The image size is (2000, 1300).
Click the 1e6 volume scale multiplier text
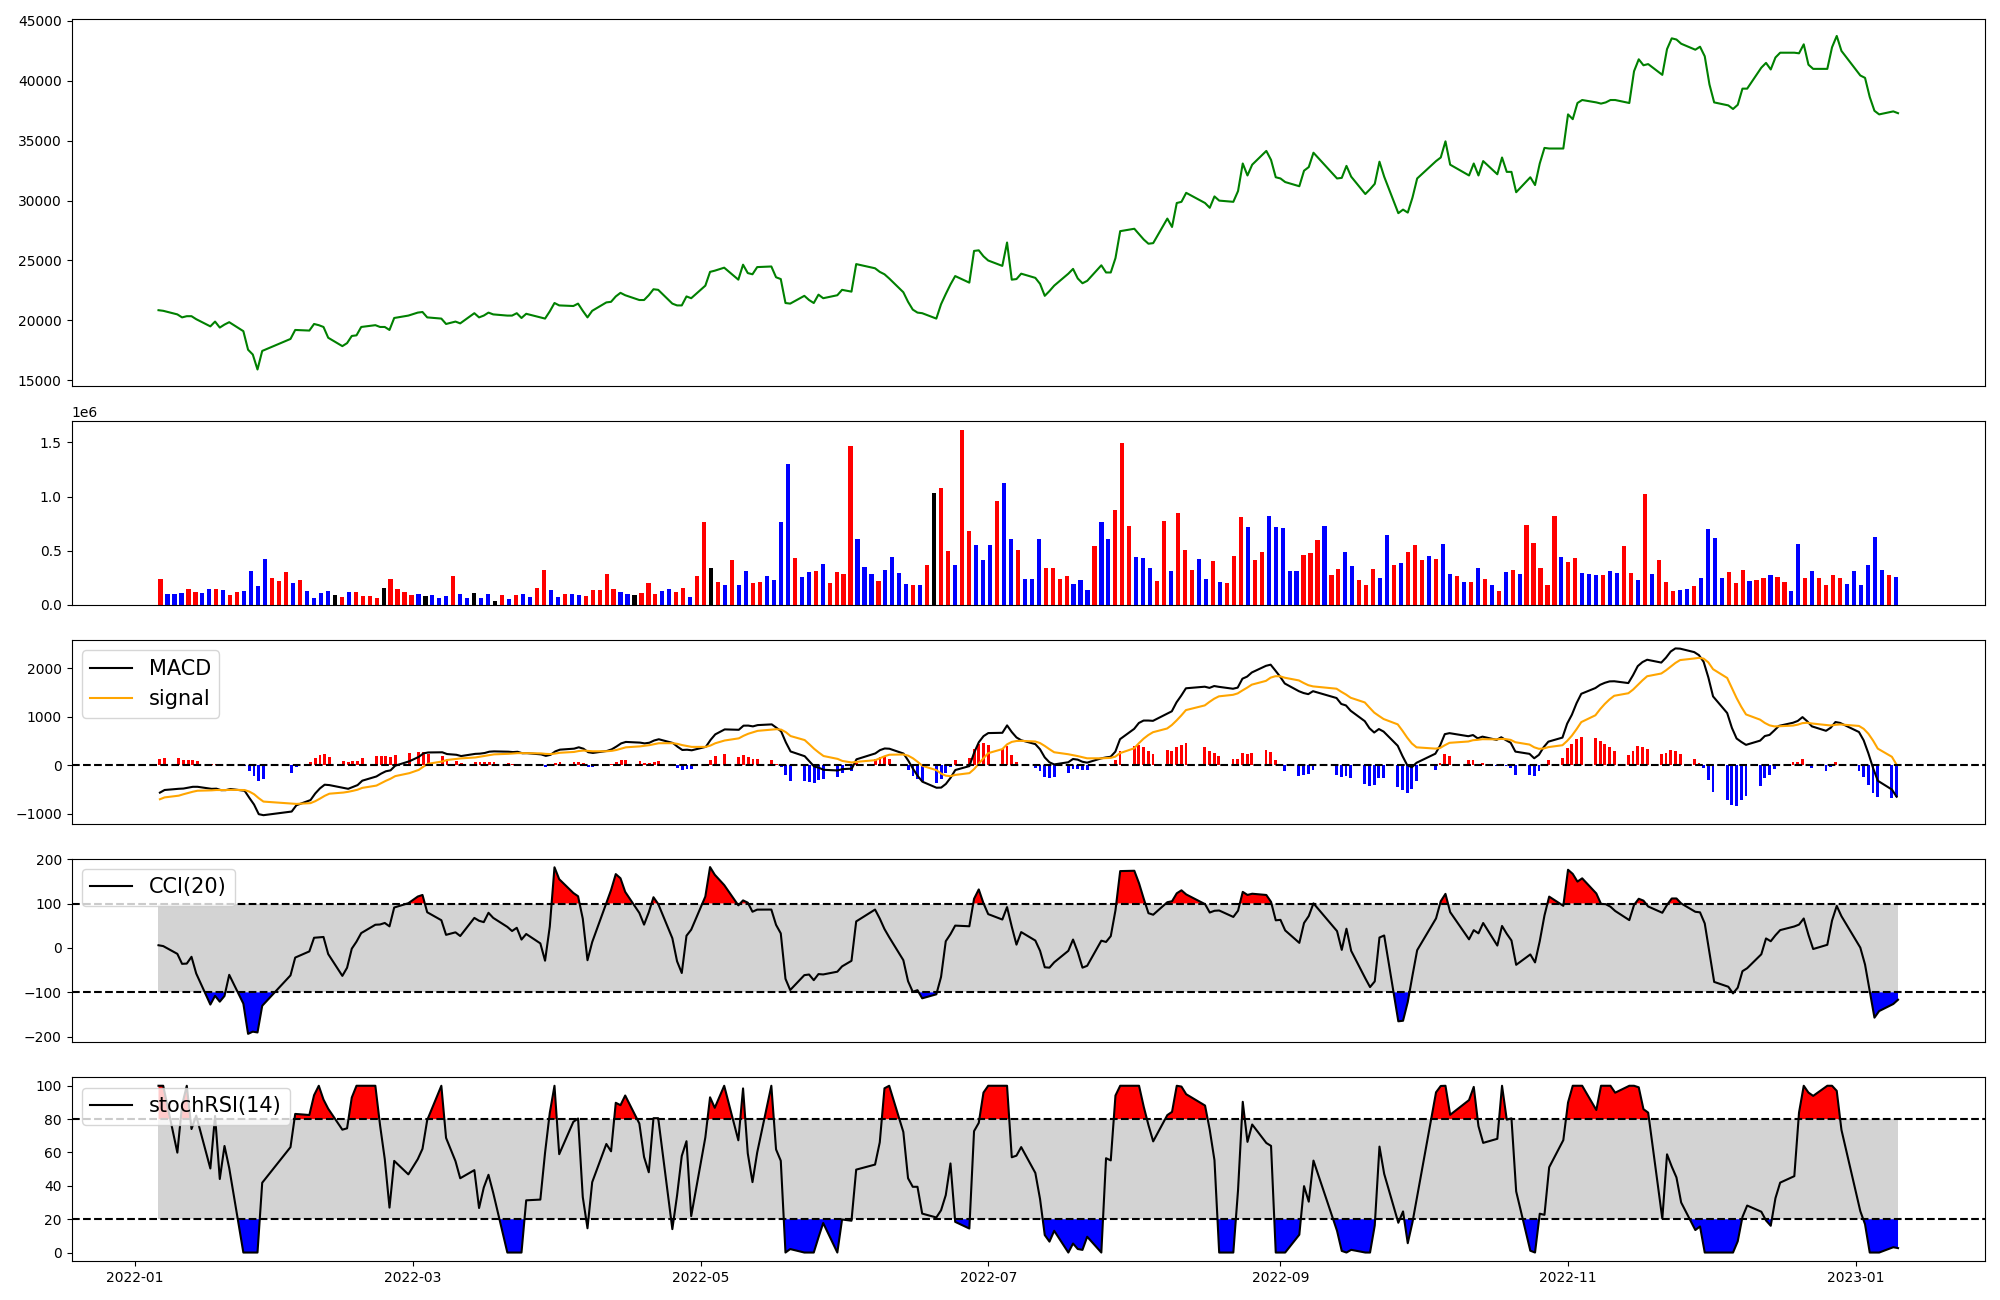click(84, 412)
